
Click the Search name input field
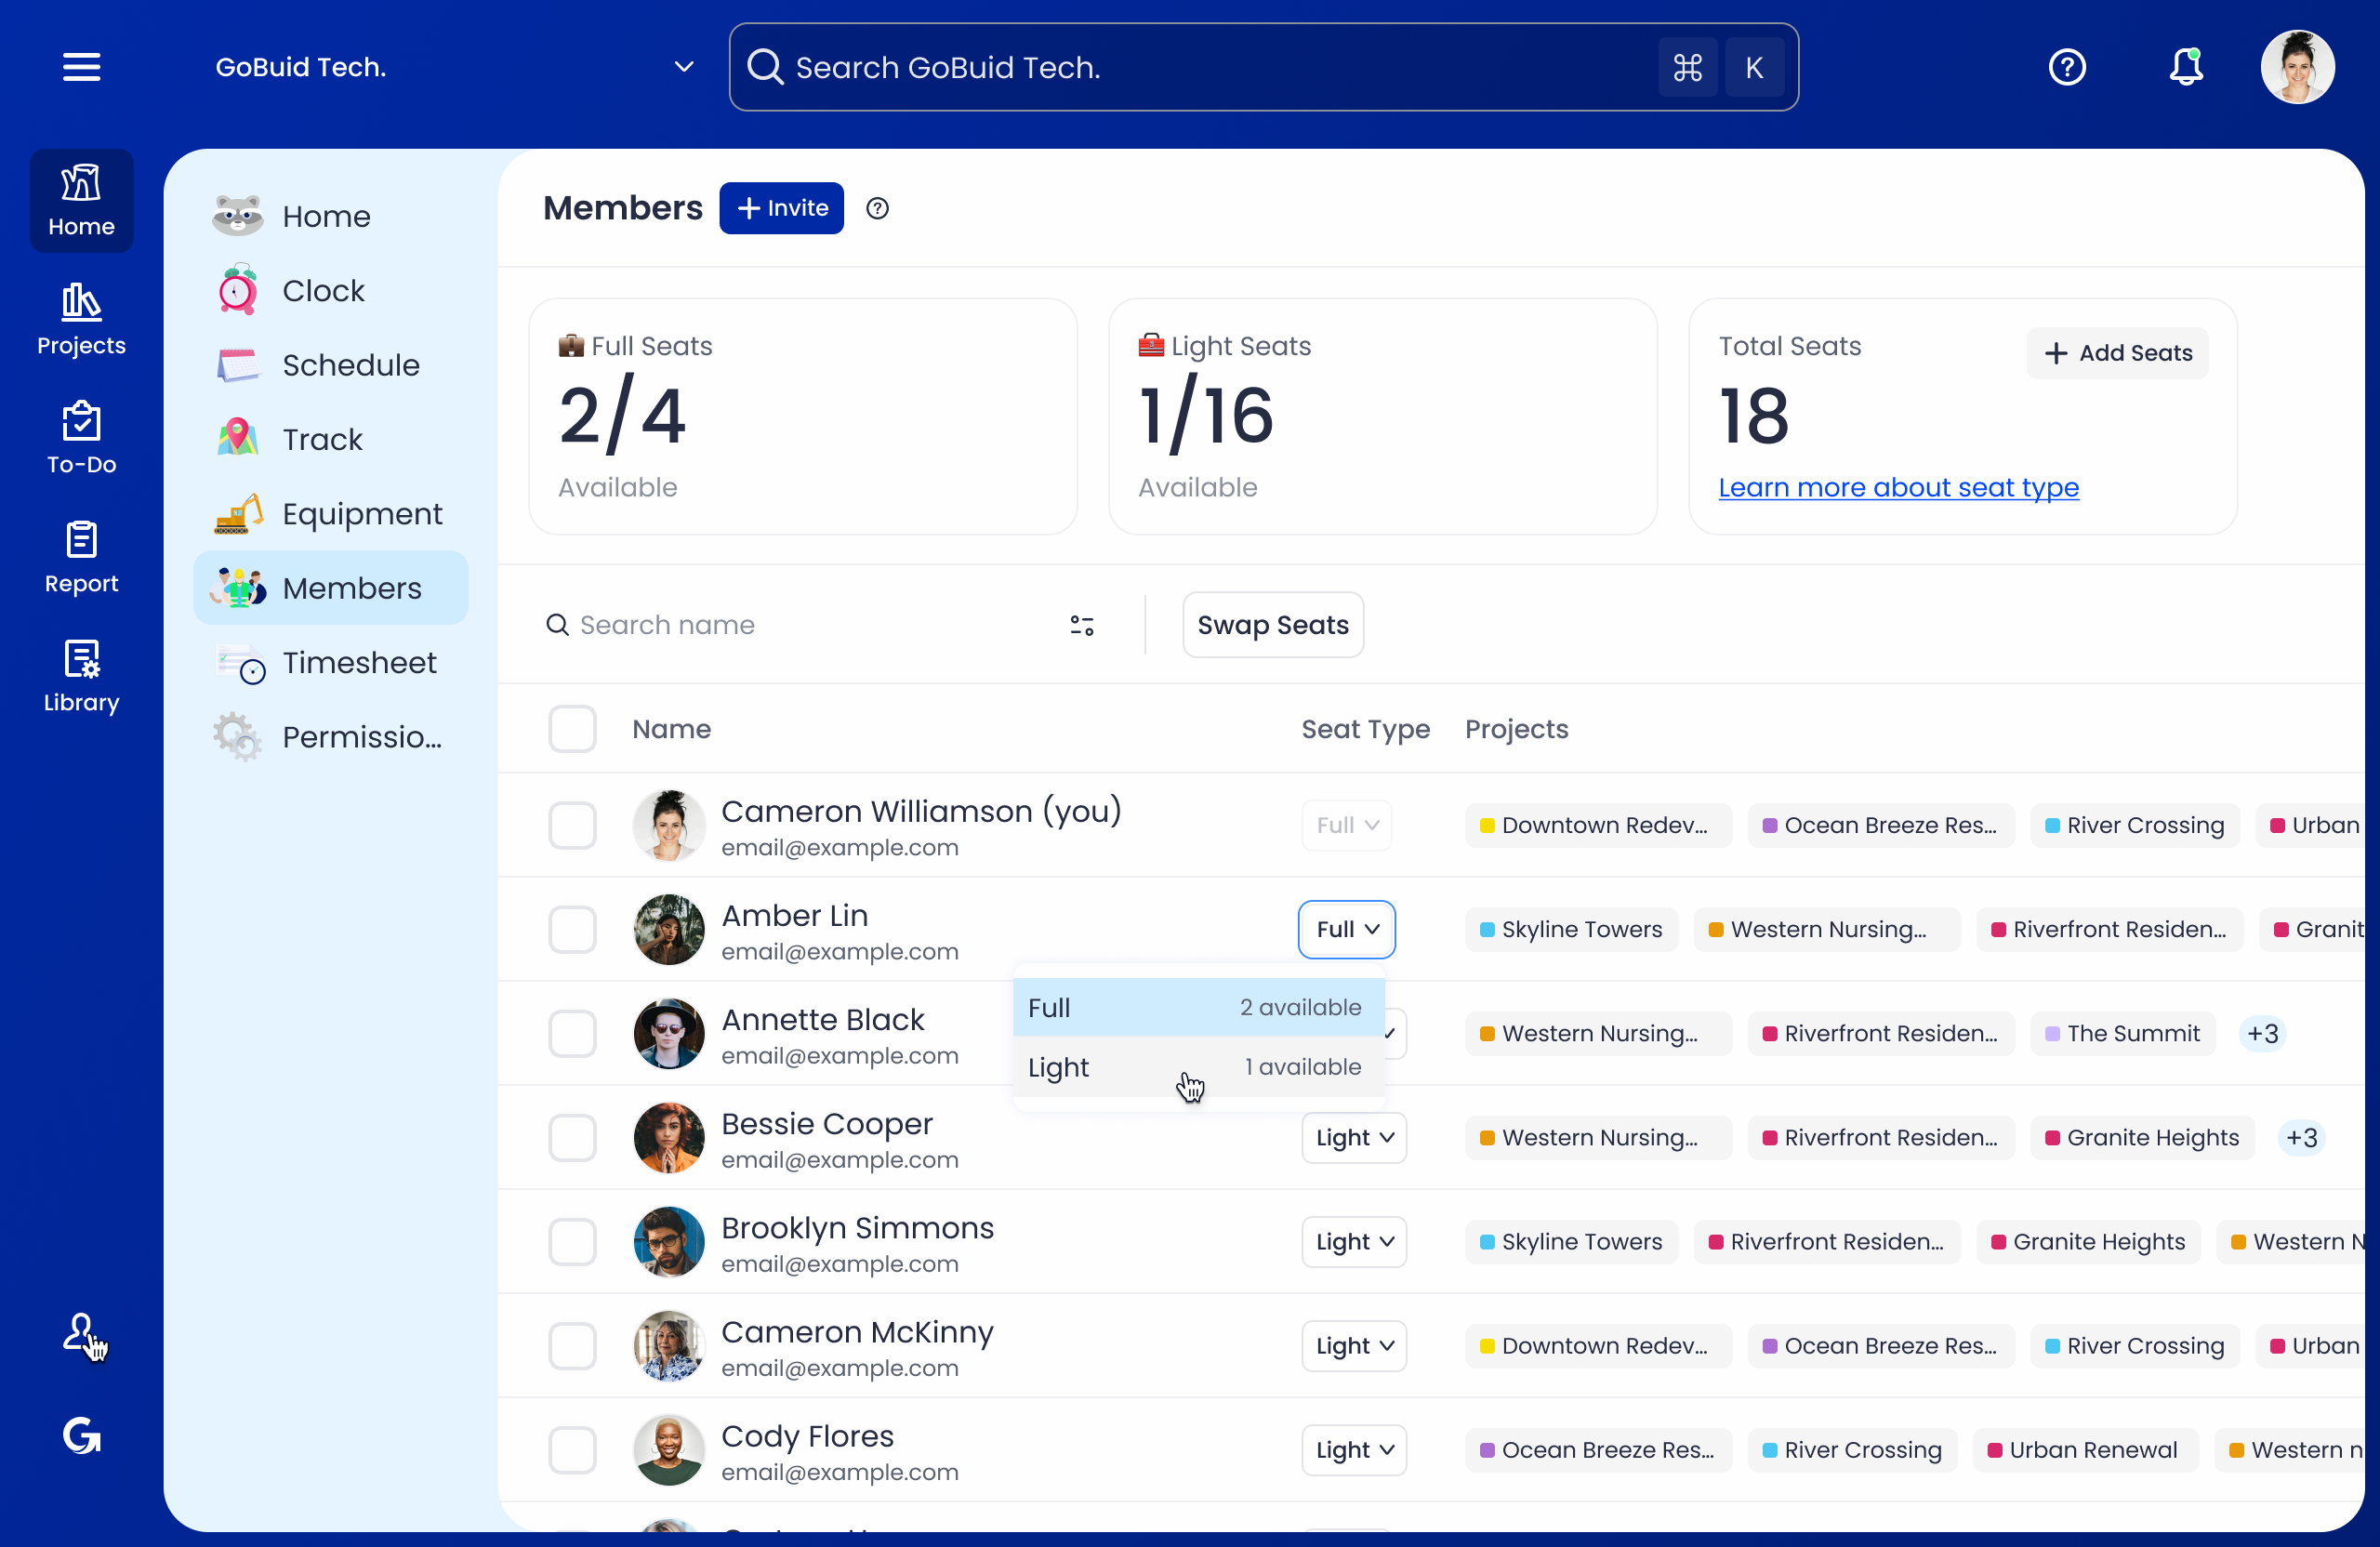tap(800, 625)
